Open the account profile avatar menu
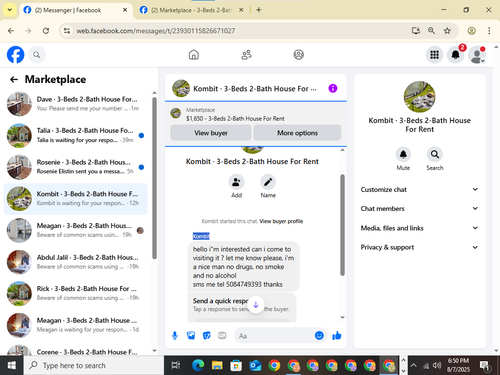This screenshot has height=375, width=500. pyautogui.click(x=477, y=55)
